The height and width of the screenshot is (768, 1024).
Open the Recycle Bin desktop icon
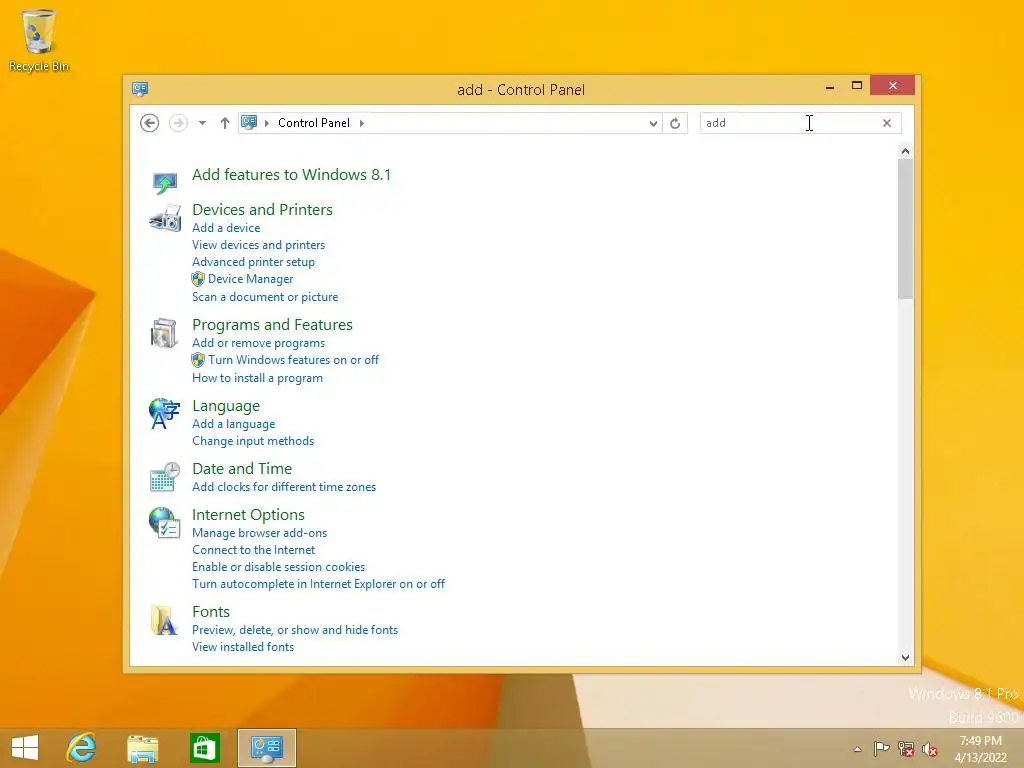tap(39, 39)
